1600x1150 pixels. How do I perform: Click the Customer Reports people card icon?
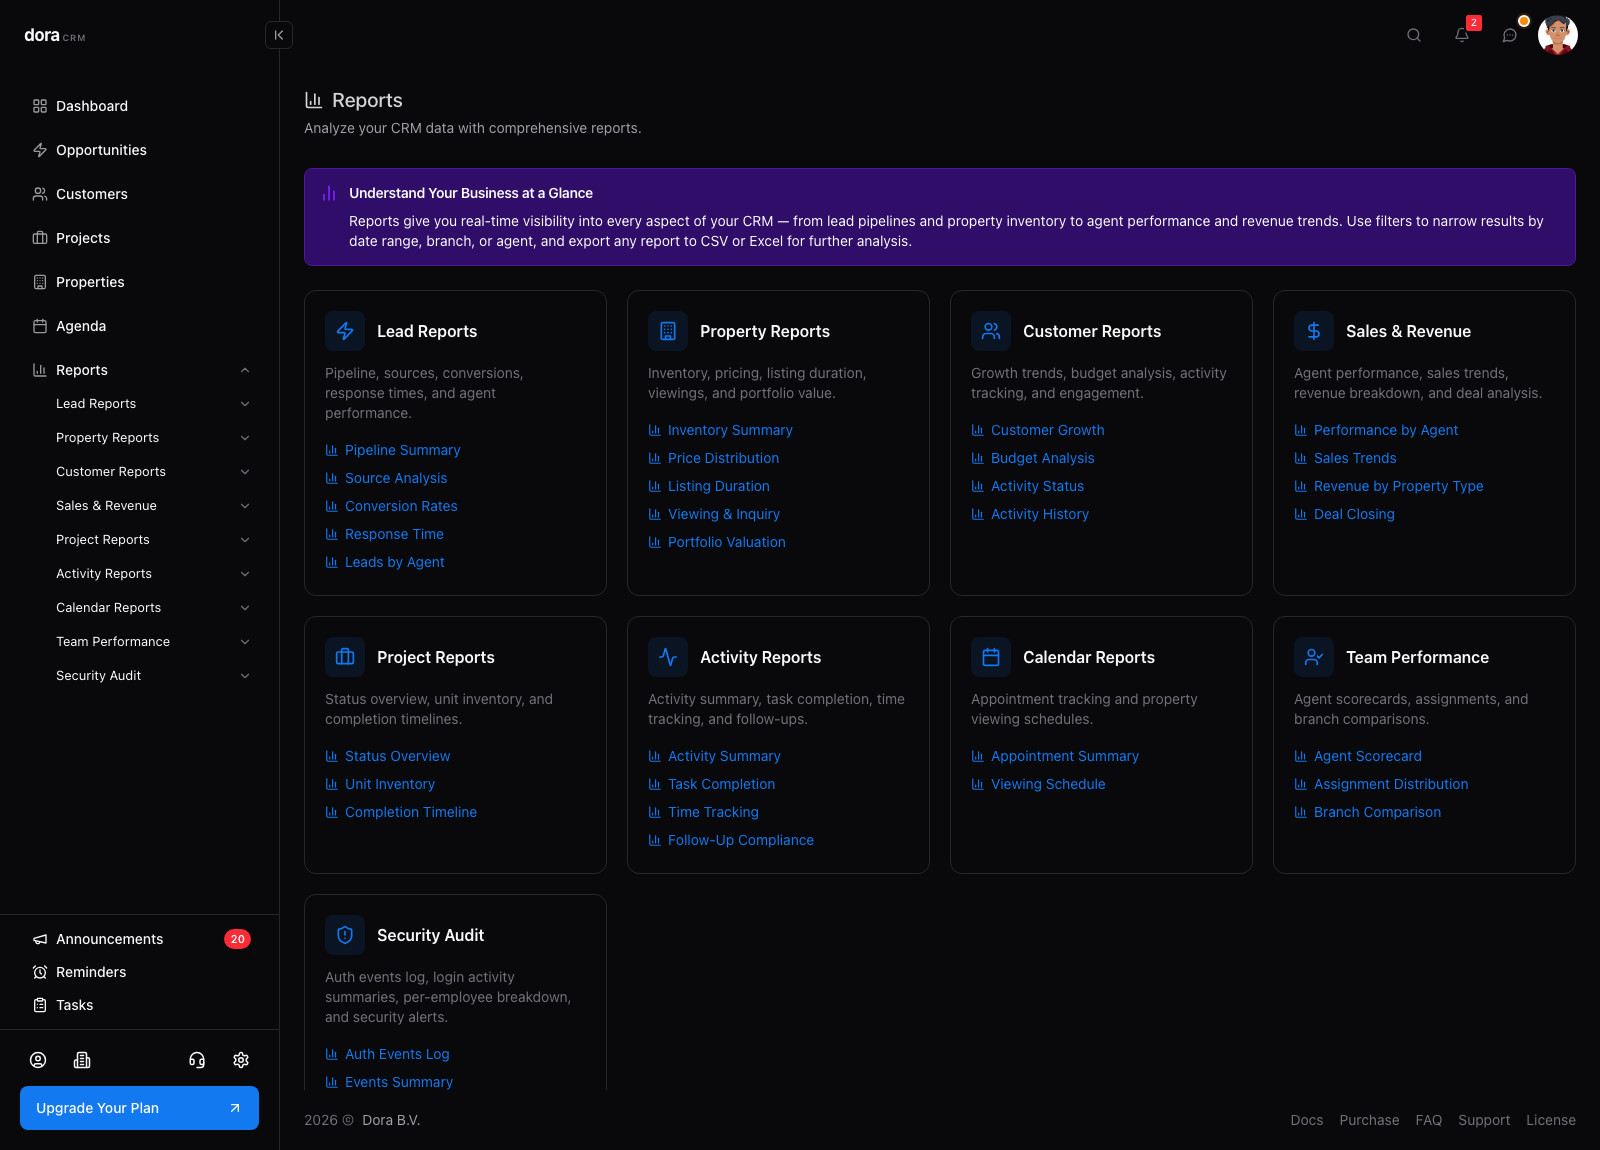(991, 331)
